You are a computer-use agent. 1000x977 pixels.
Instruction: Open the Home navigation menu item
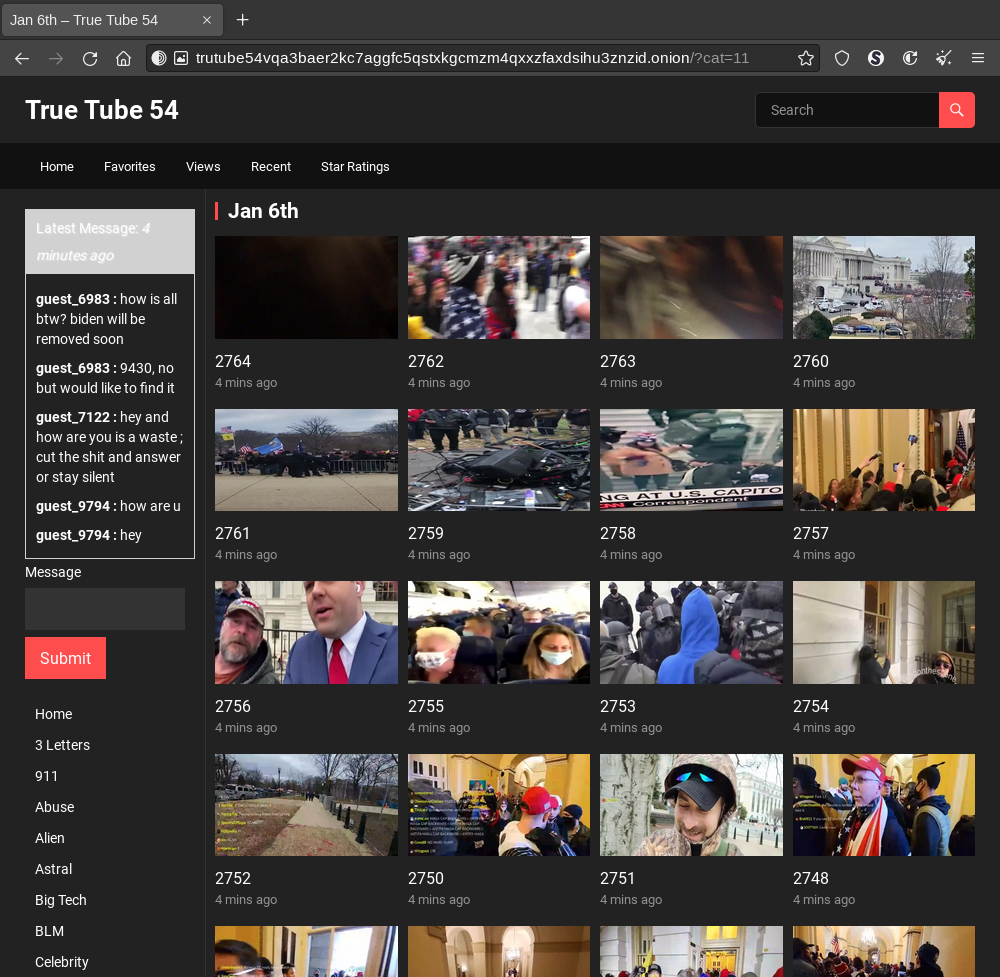point(57,166)
